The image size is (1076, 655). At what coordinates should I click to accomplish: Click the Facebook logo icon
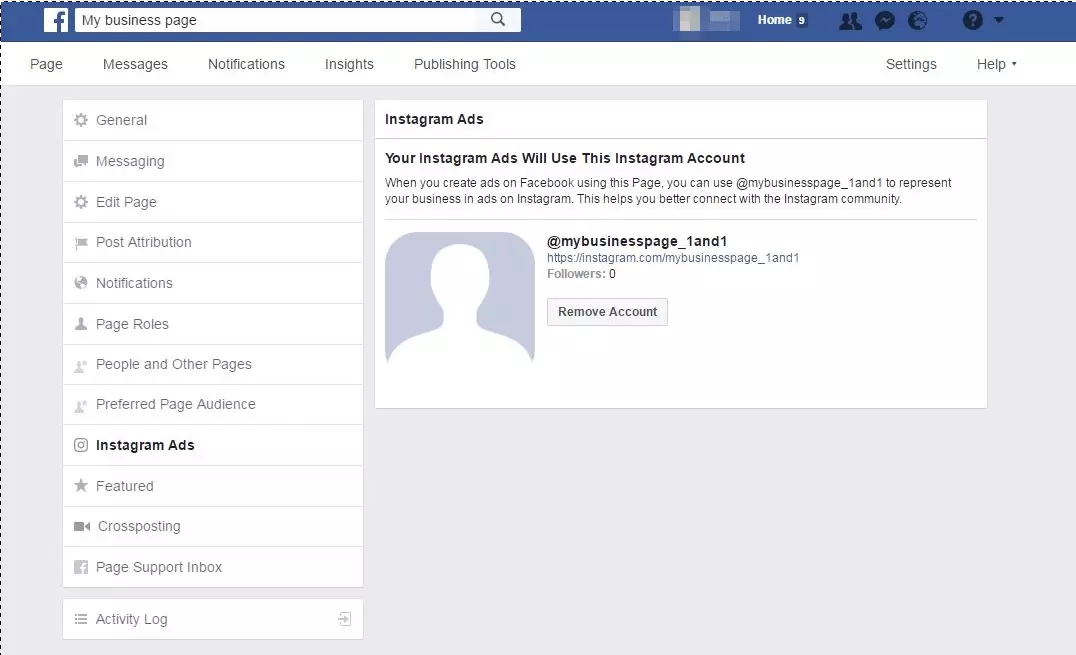(x=56, y=20)
